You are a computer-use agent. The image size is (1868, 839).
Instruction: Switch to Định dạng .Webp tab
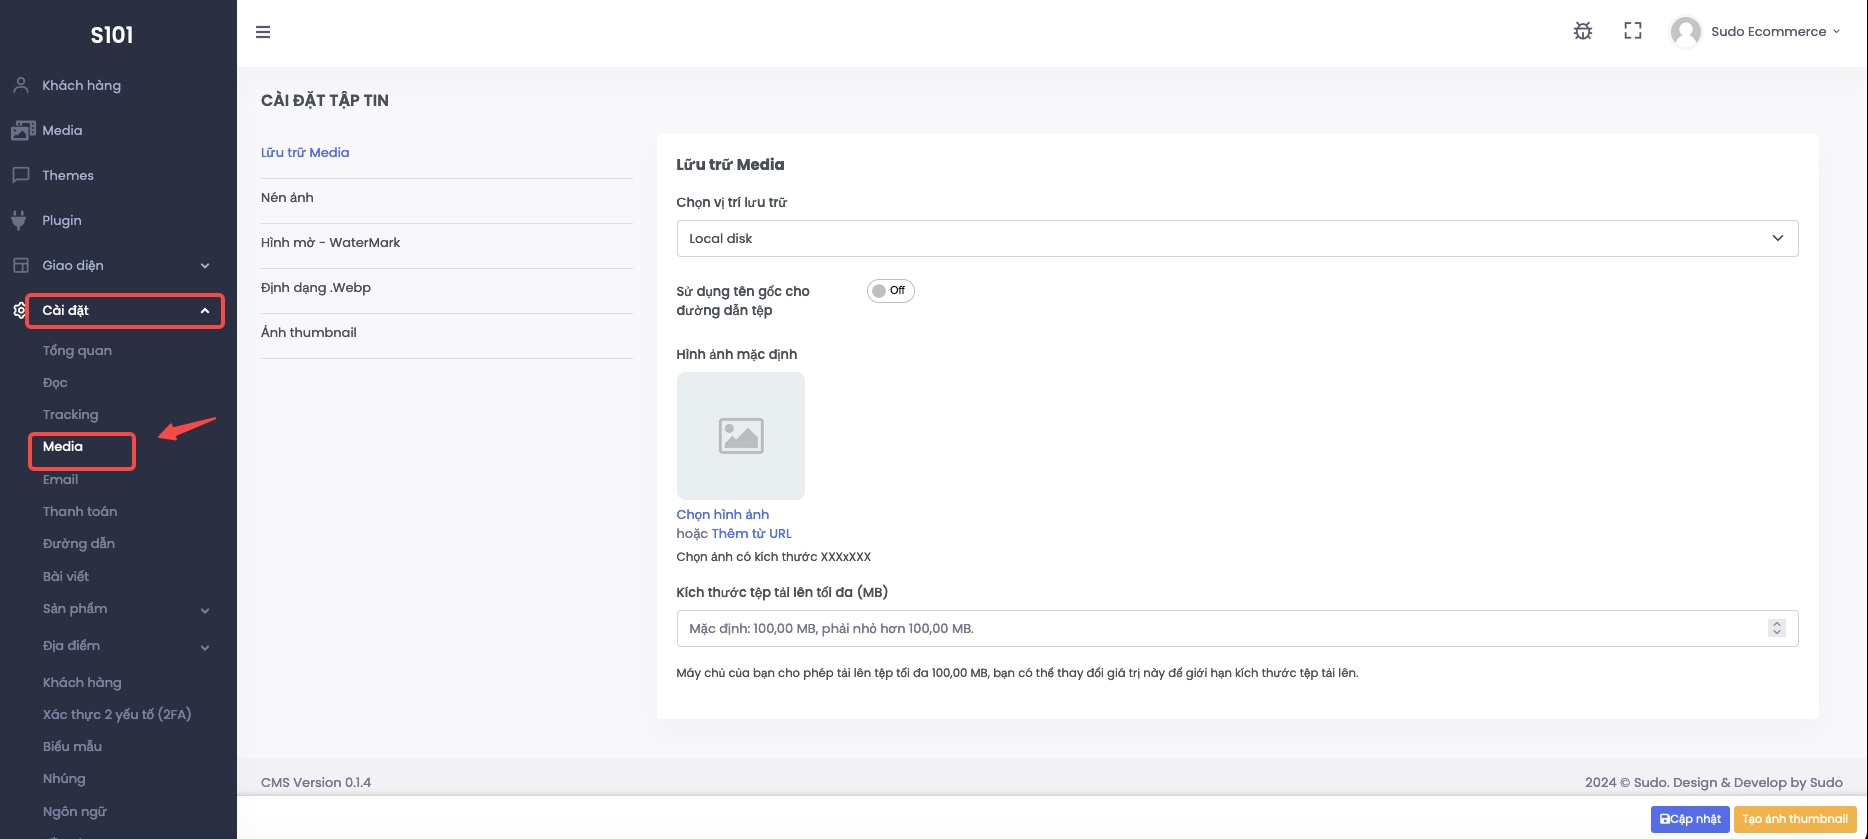click(316, 288)
